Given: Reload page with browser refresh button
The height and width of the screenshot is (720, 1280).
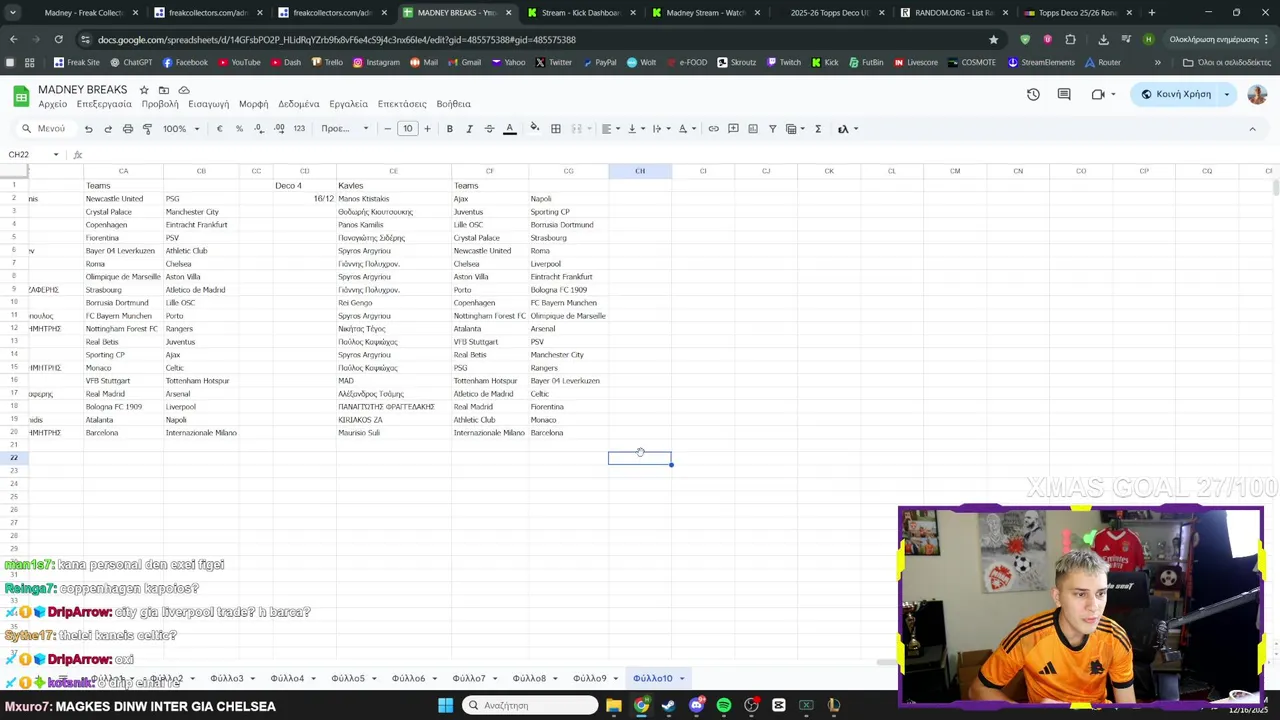Looking at the screenshot, I should coord(58,39).
